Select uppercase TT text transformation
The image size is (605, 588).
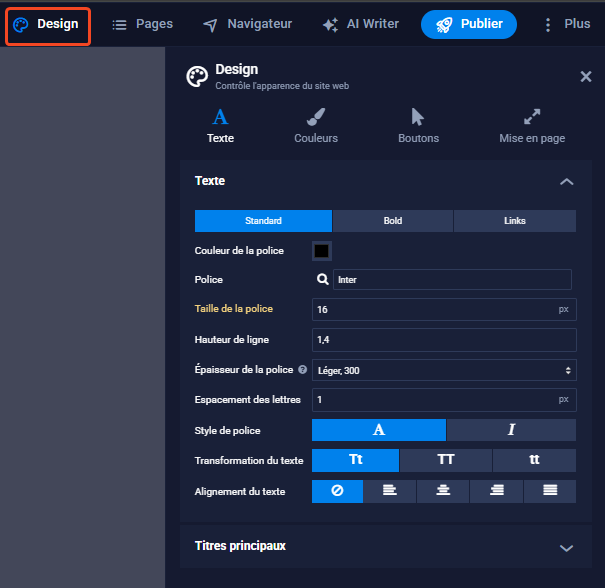(445, 460)
